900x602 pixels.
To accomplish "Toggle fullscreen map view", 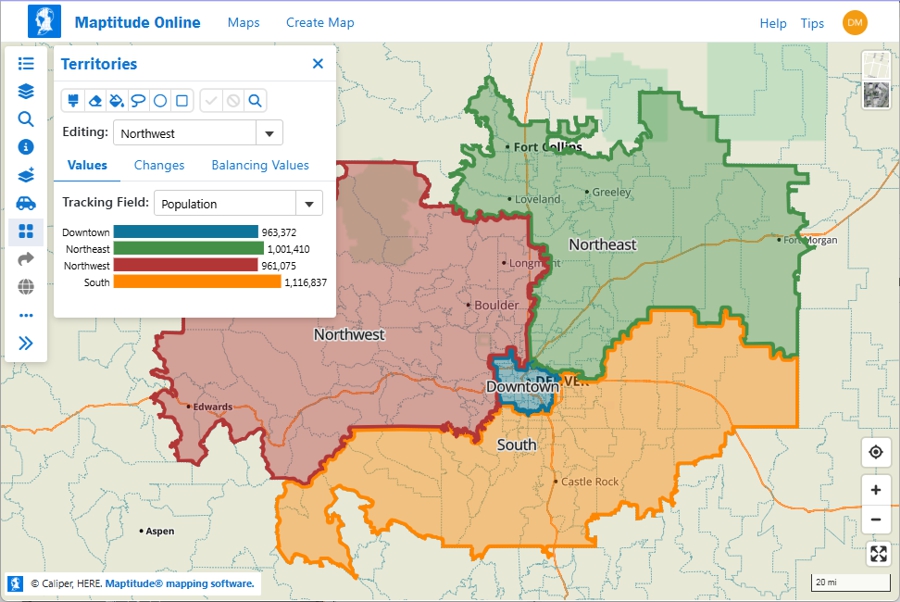I will click(876, 554).
